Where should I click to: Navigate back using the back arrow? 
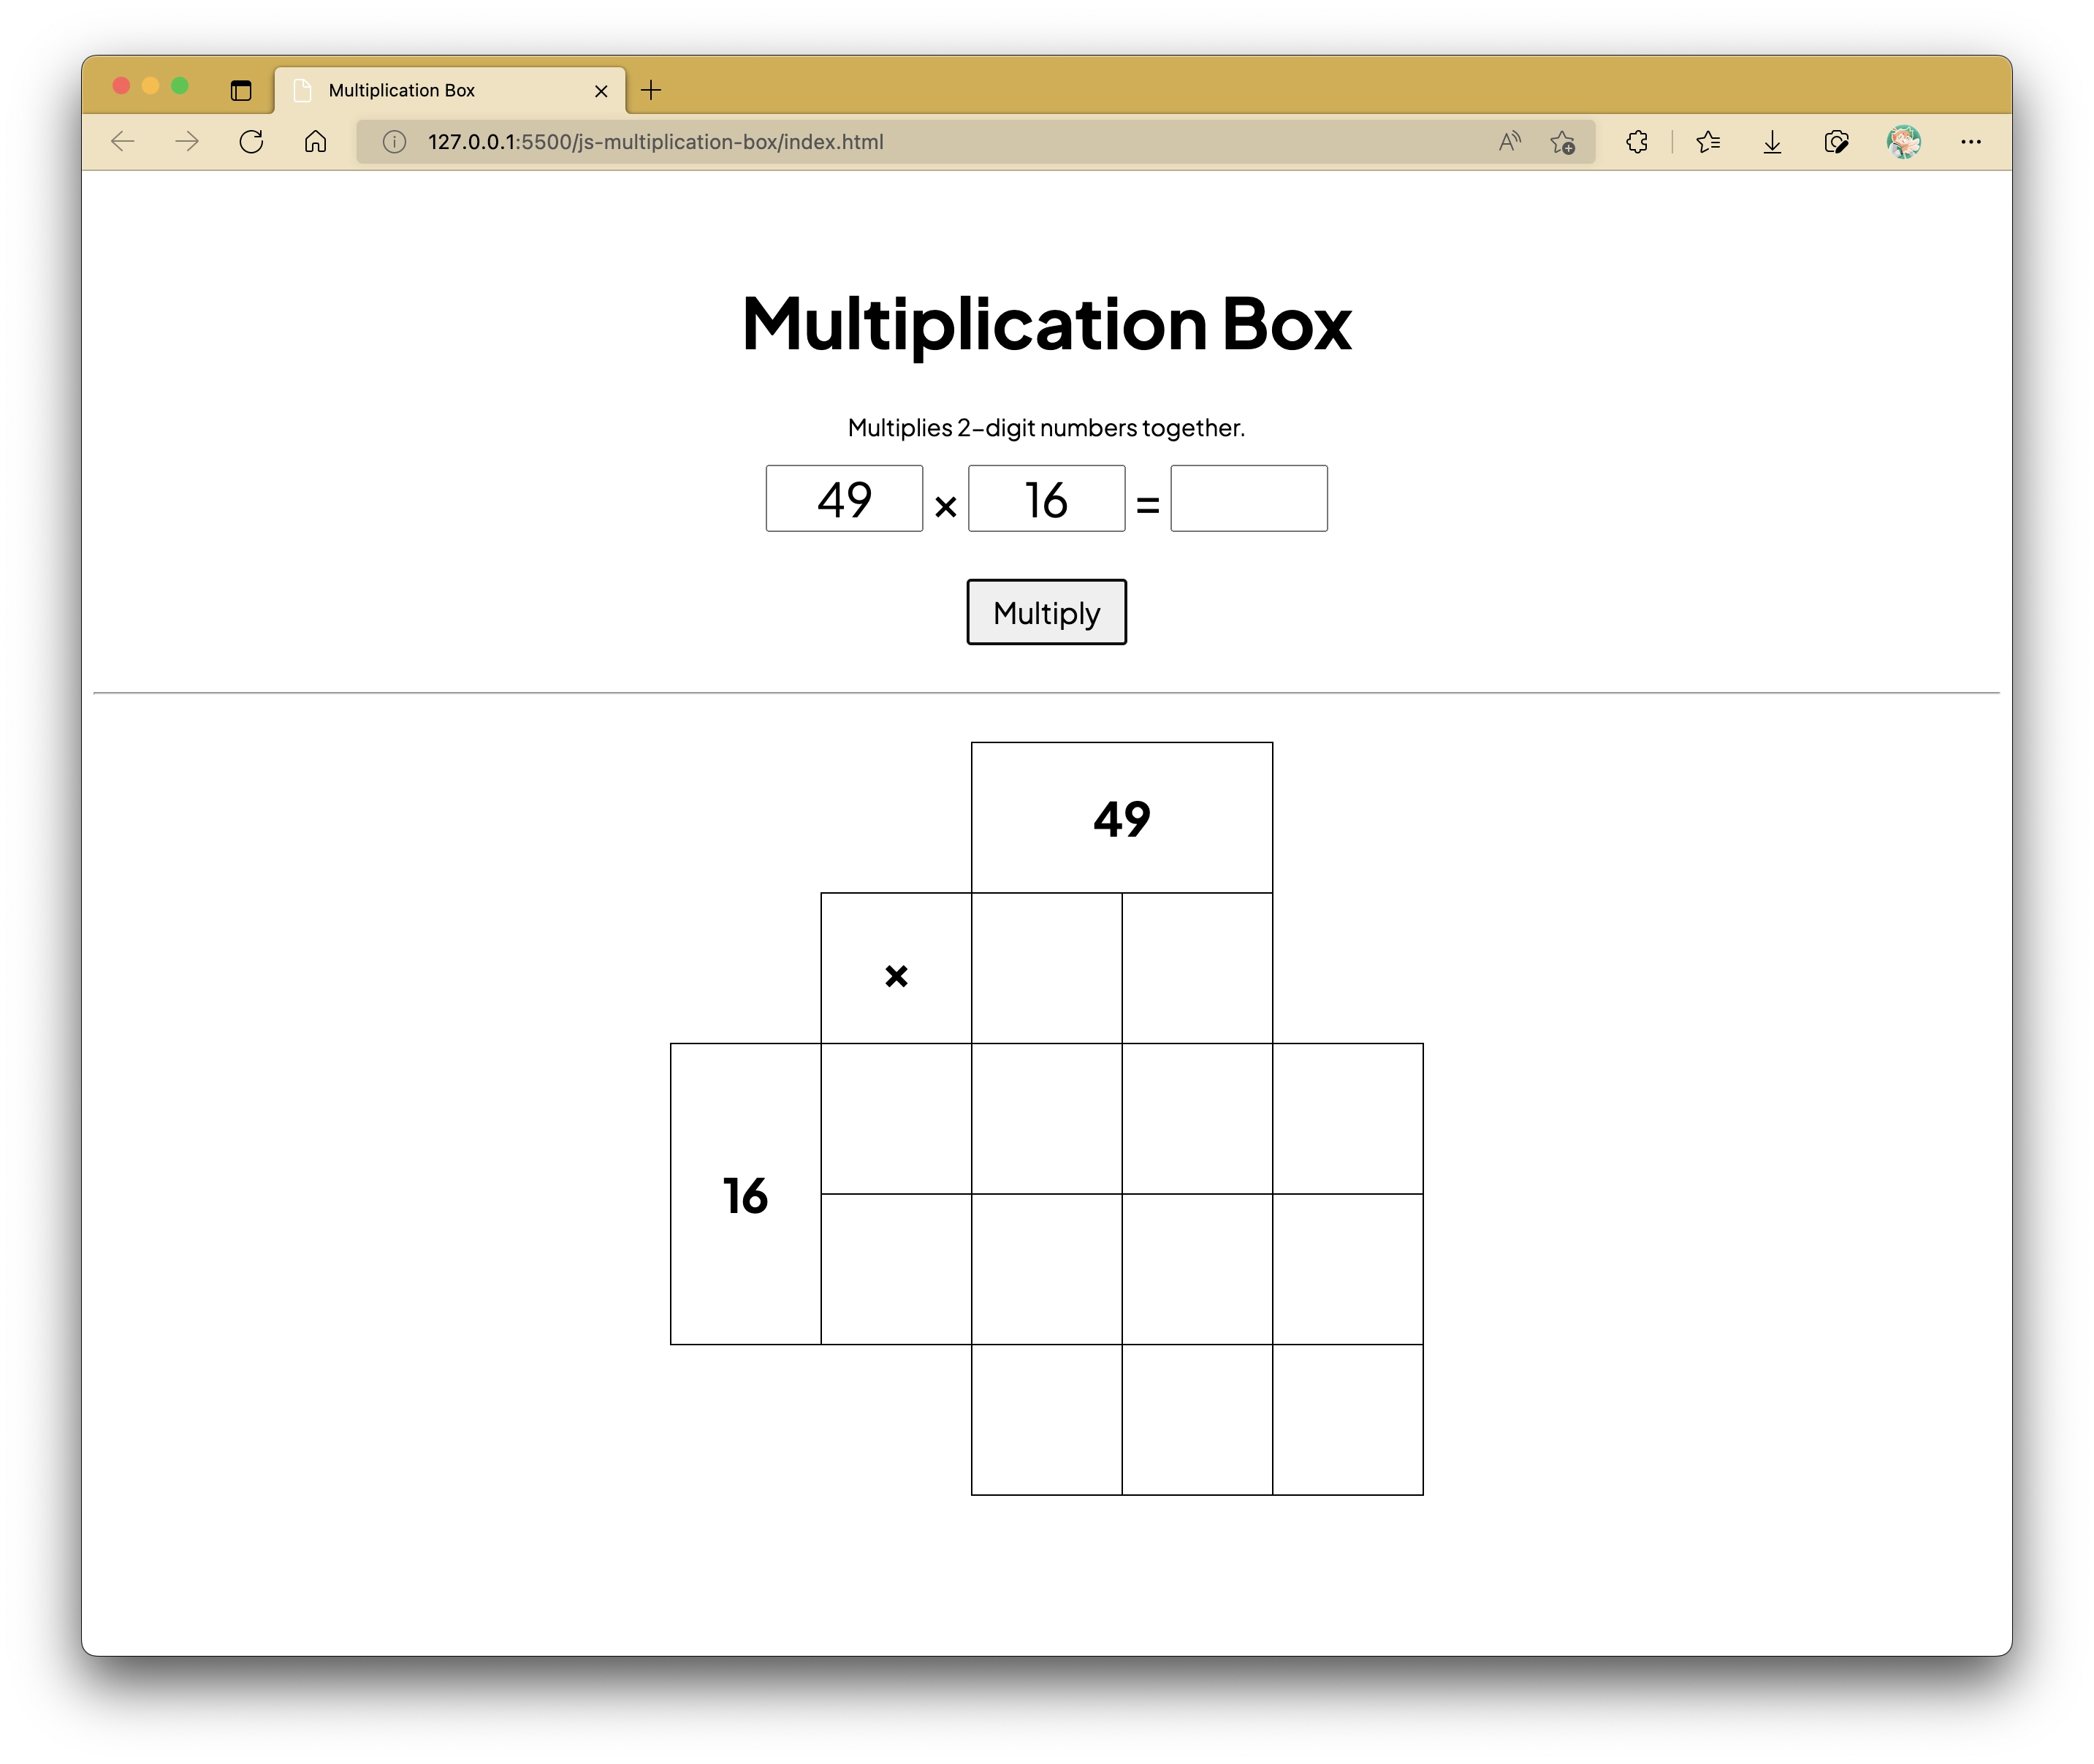[x=123, y=142]
